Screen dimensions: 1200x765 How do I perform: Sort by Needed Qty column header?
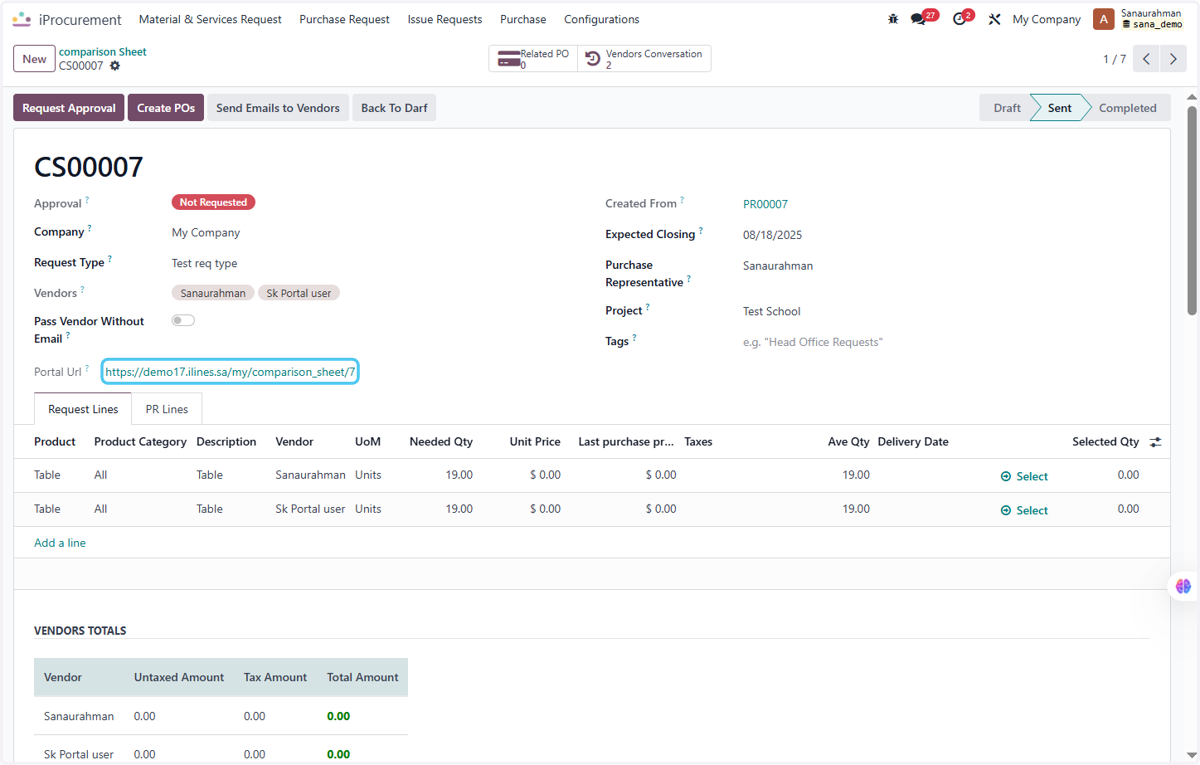(x=441, y=442)
